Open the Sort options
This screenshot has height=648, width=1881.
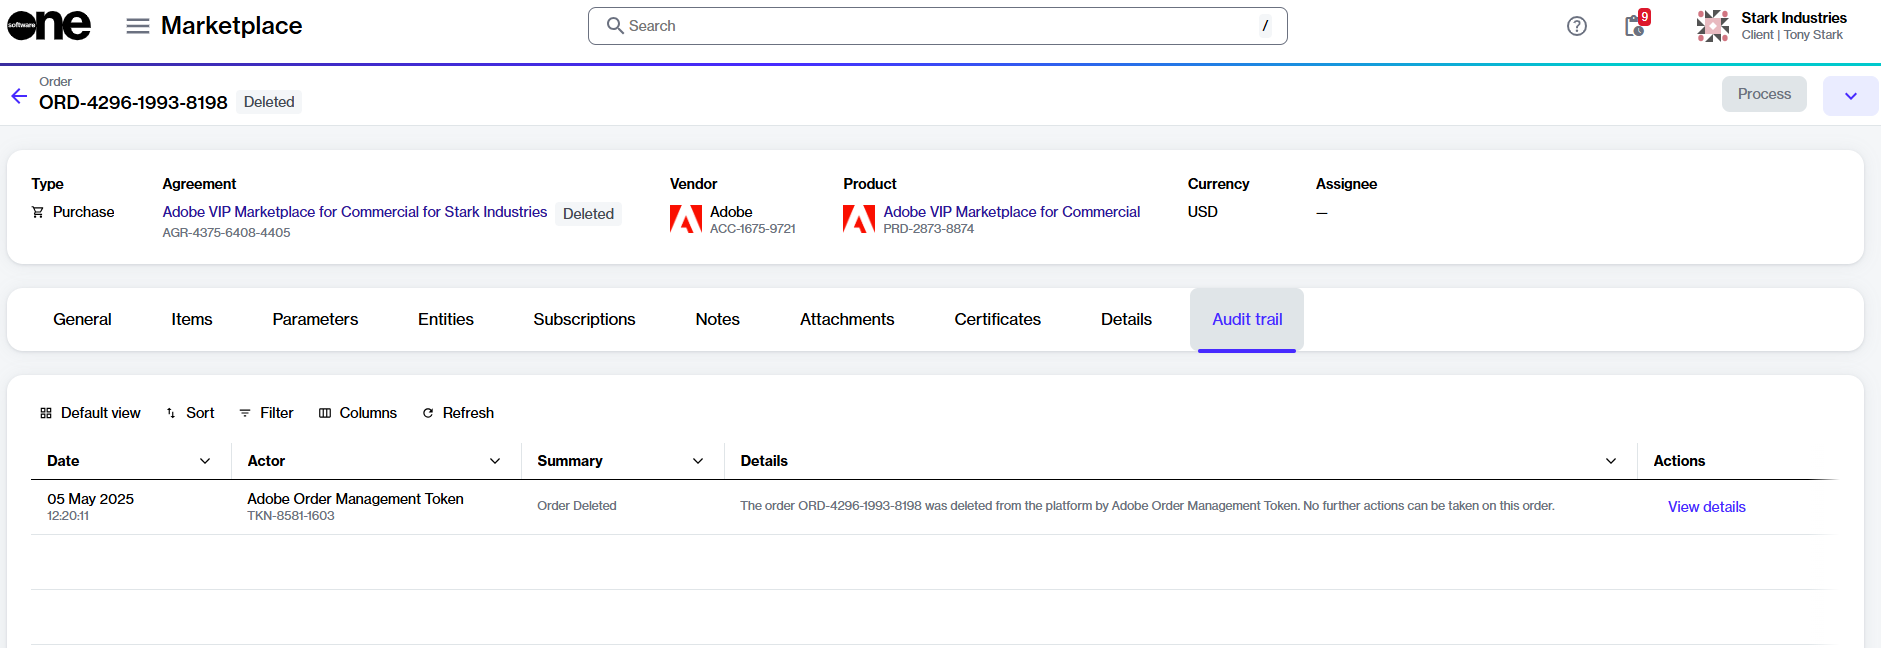(x=190, y=413)
